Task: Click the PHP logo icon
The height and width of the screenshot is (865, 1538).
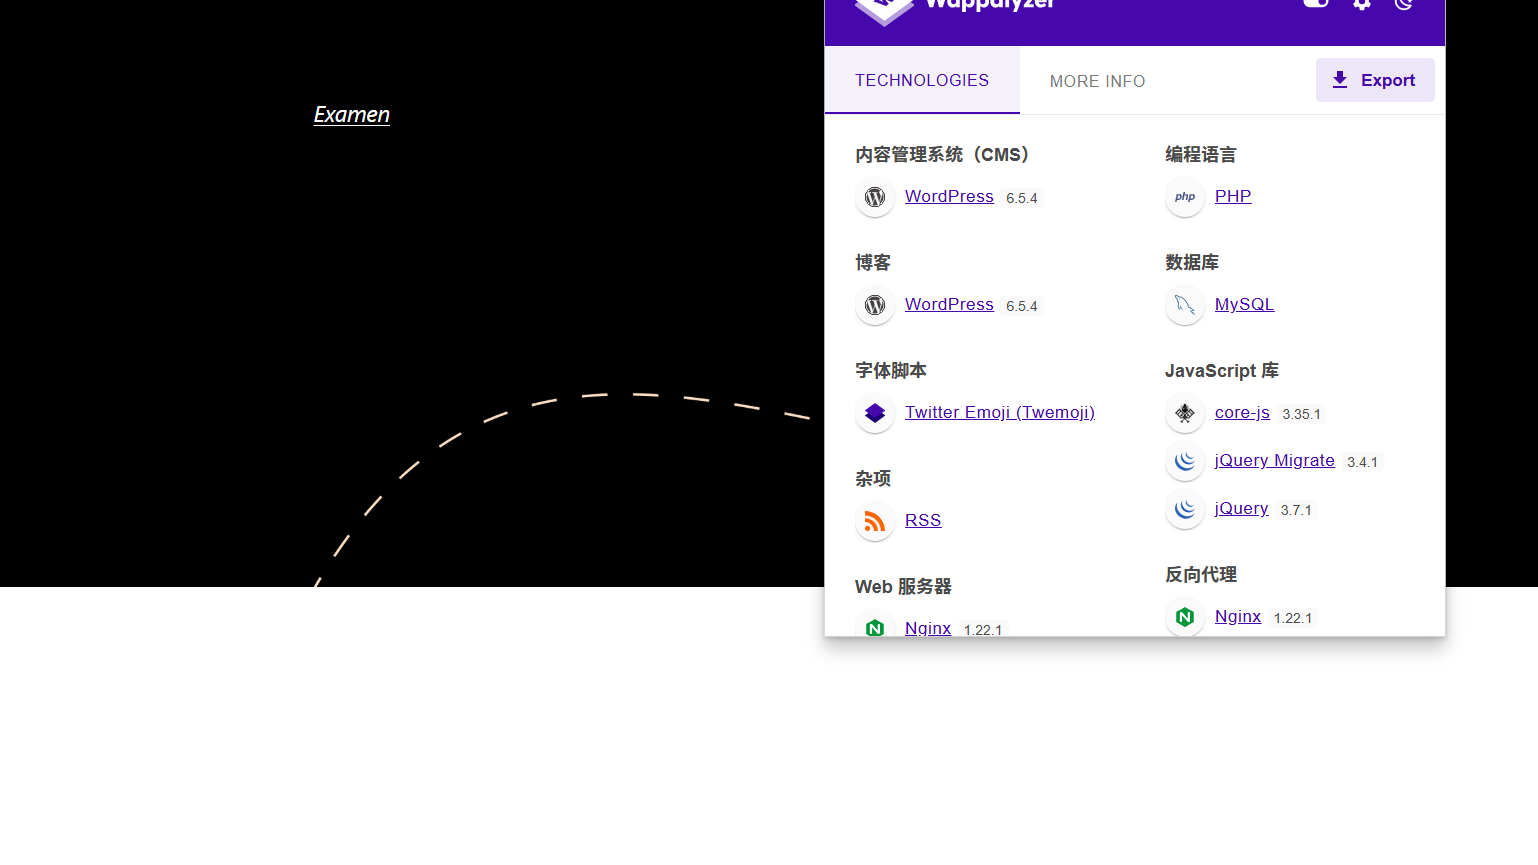Action: tap(1185, 197)
